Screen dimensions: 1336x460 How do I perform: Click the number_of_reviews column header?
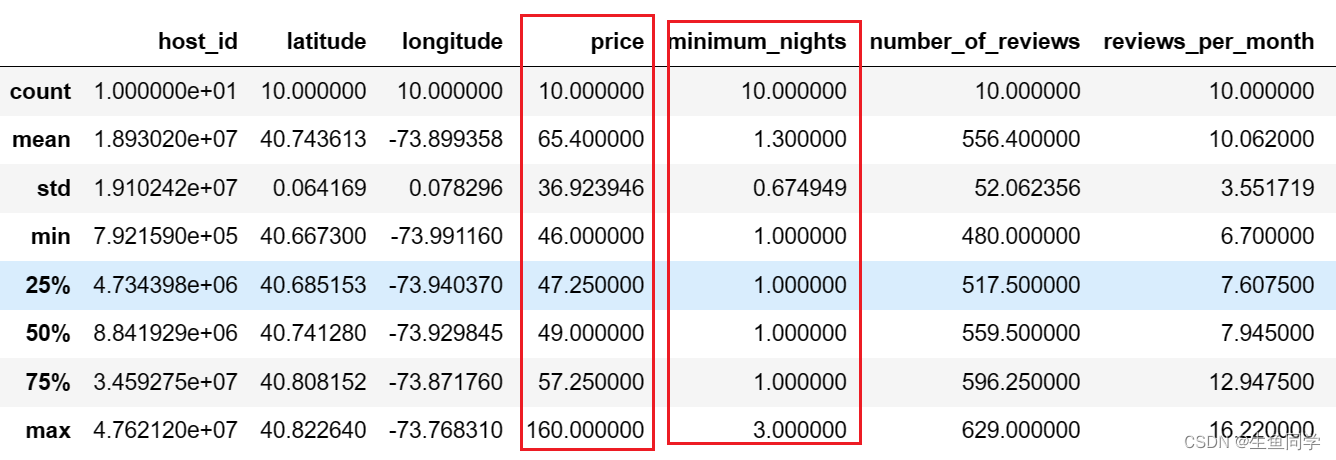click(975, 42)
